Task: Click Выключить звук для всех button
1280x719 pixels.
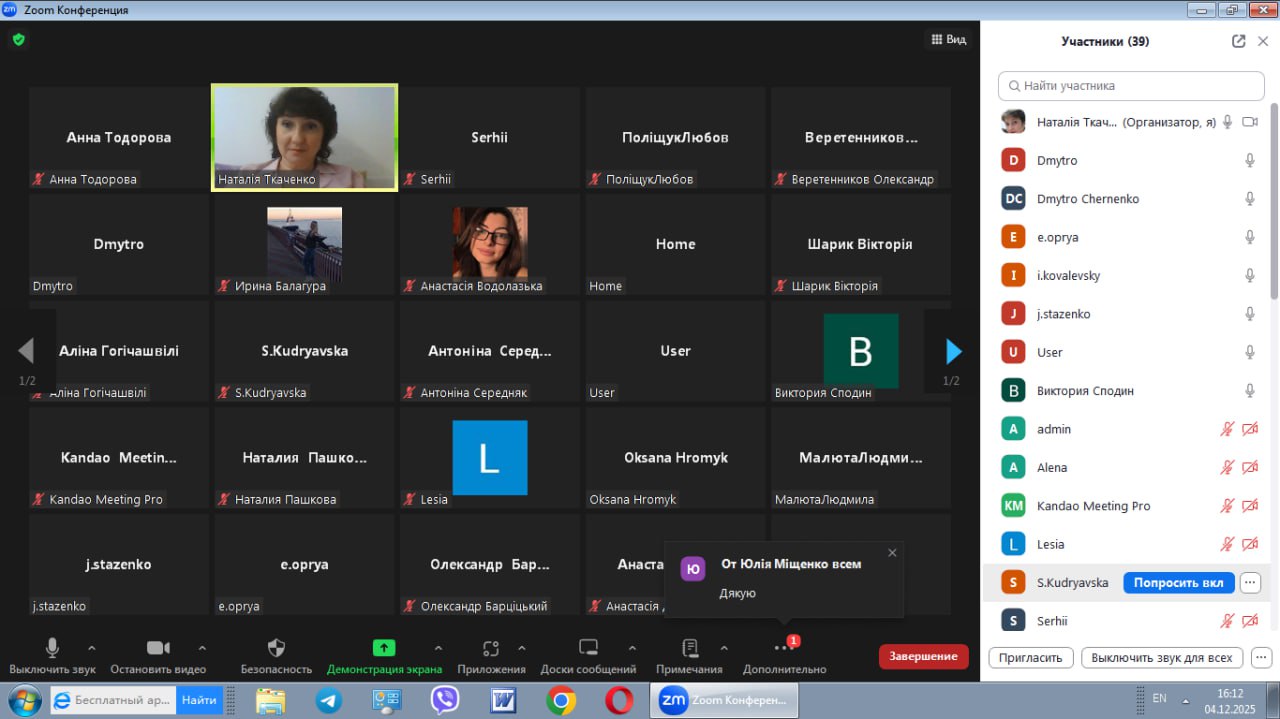Action: click(x=1161, y=658)
